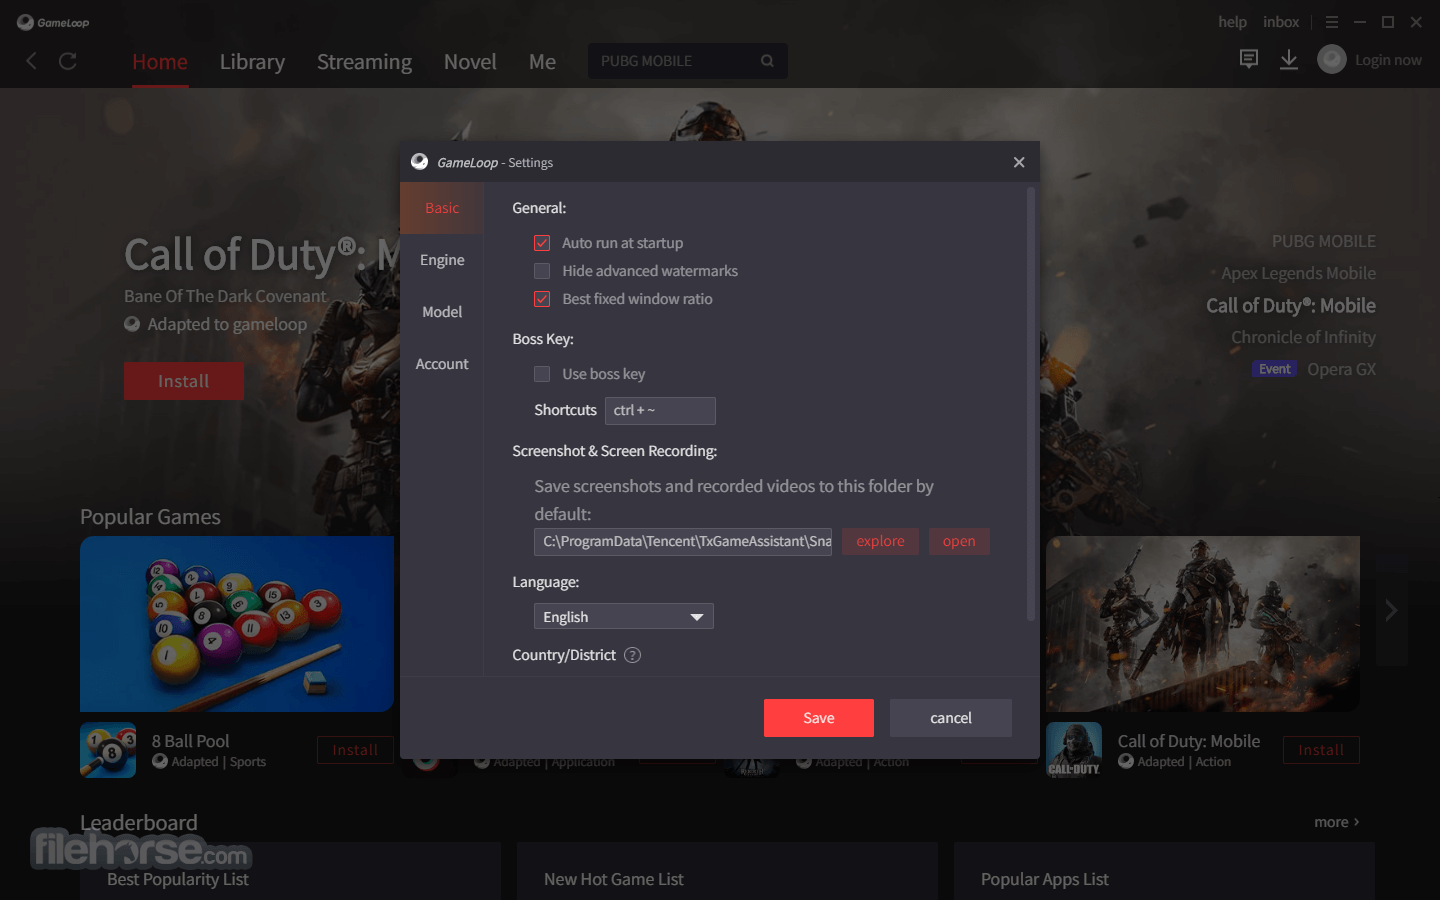Disable Auto run at startup
Image resolution: width=1440 pixels, height=900 pixels.
click(542, 243)
